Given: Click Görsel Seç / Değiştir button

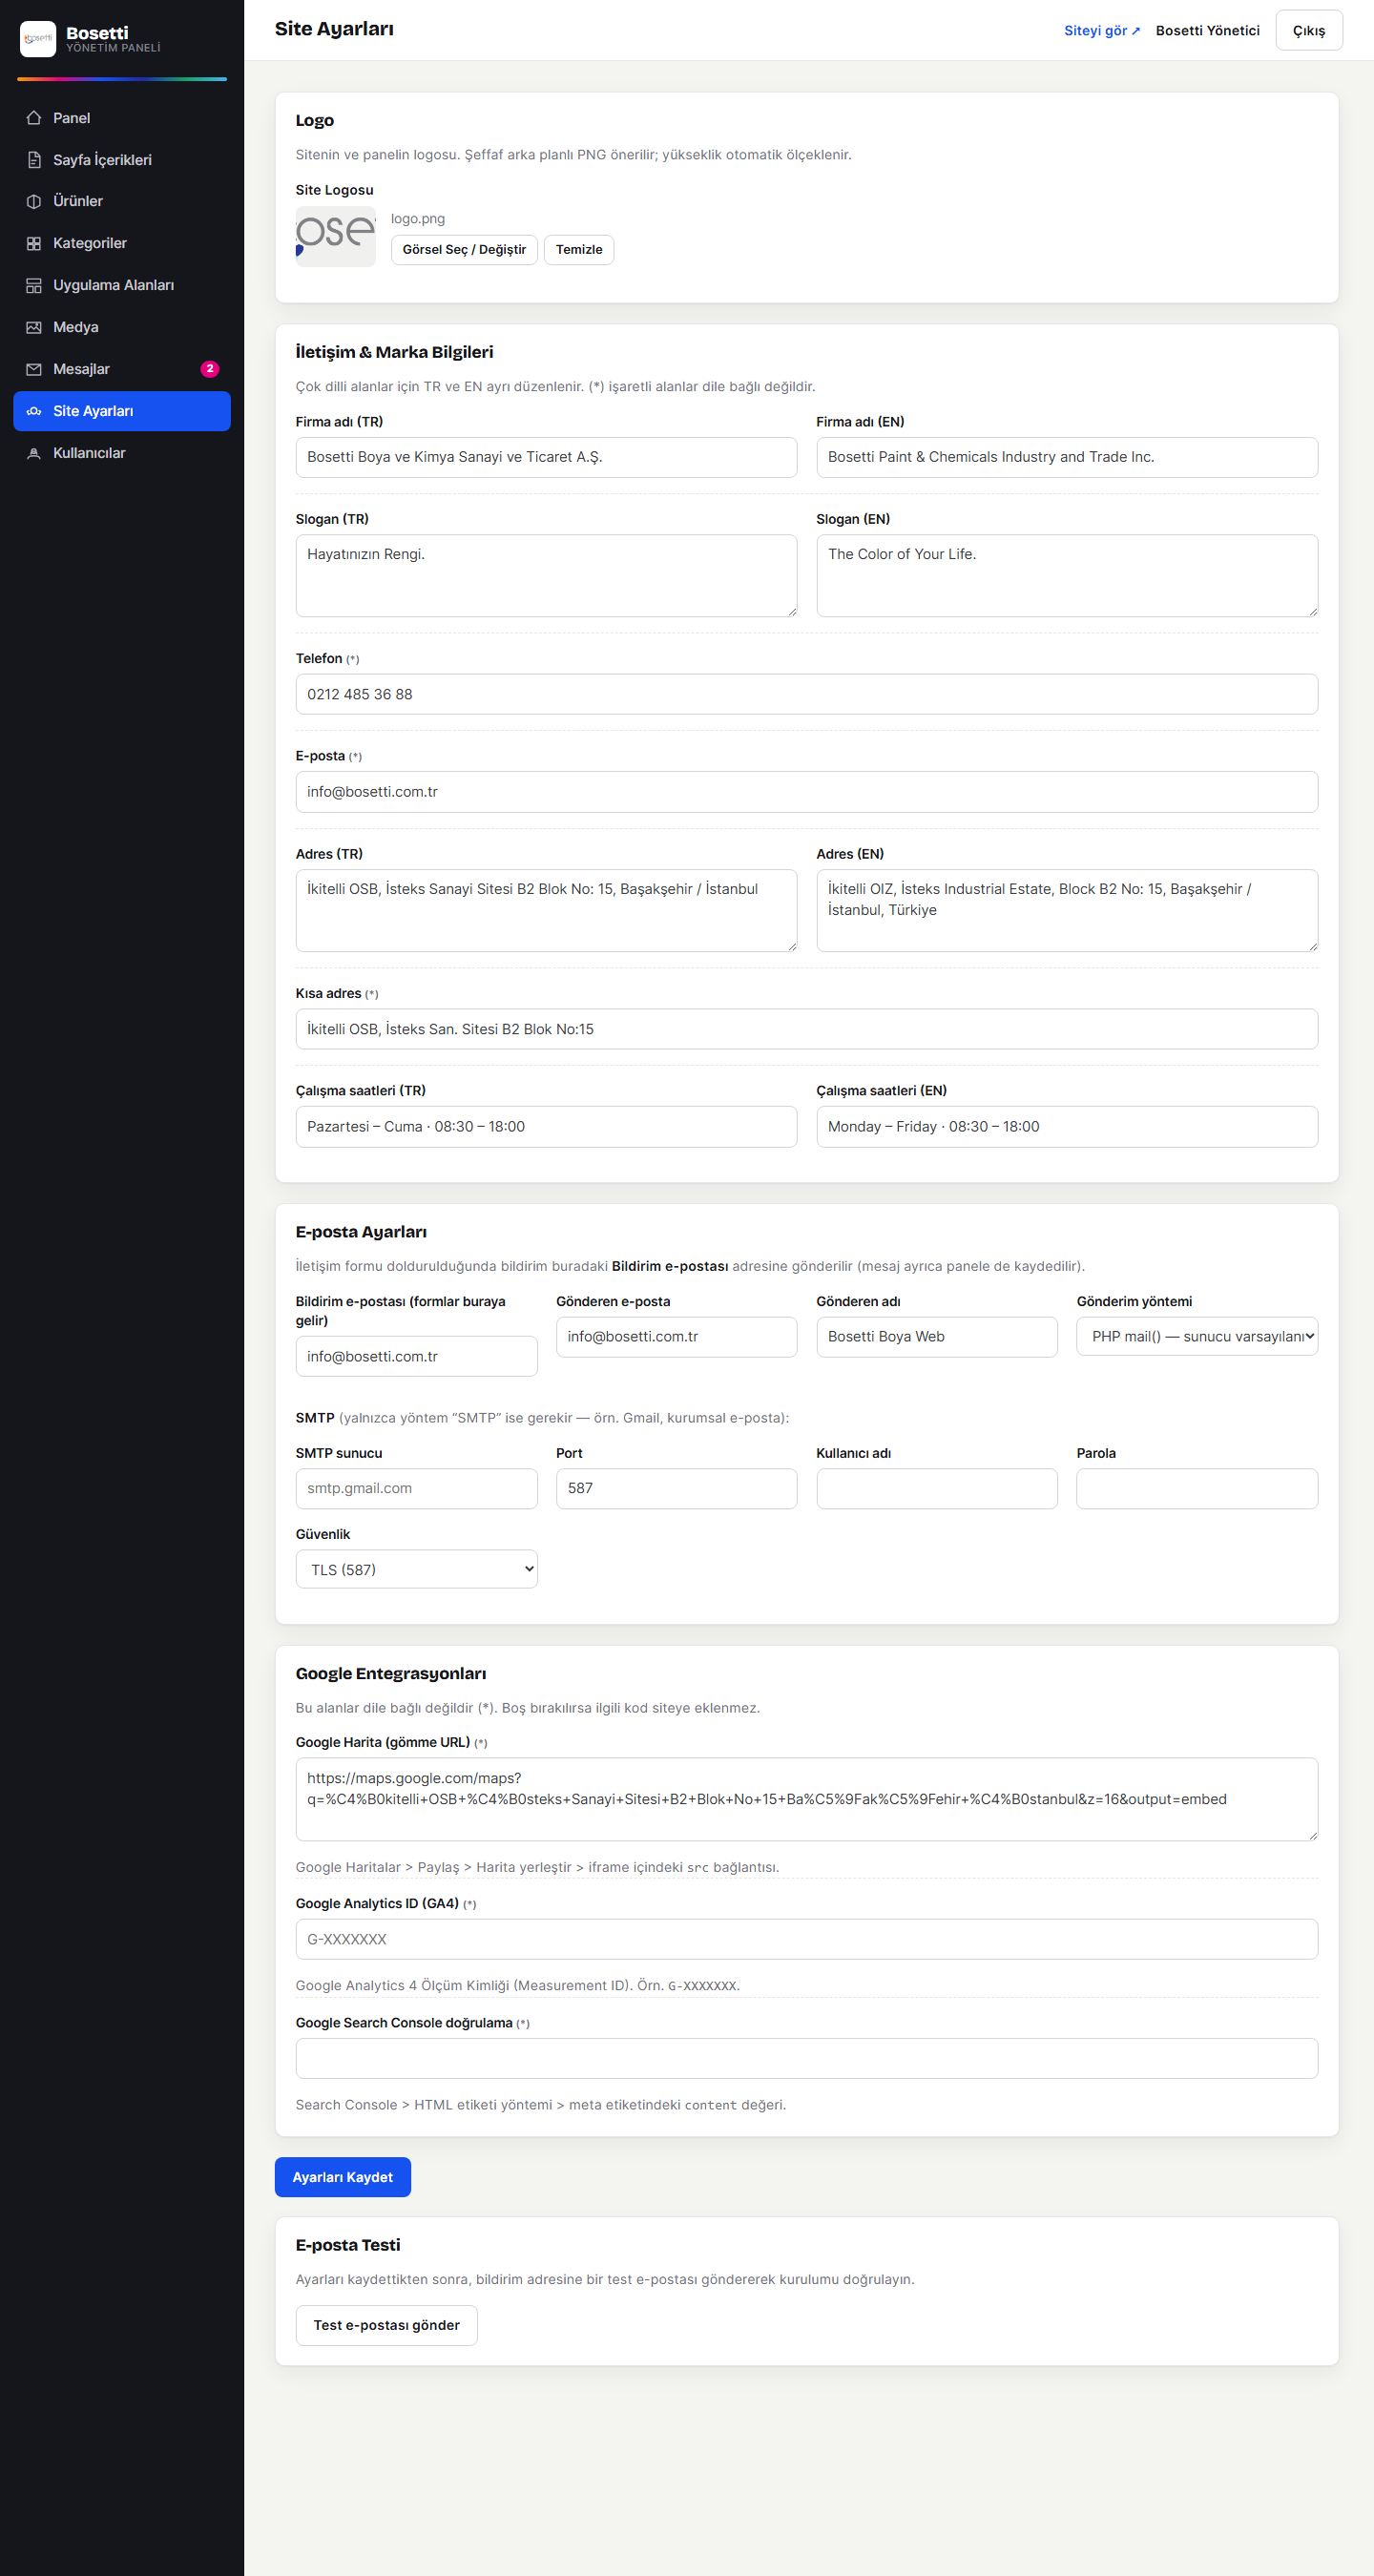Looking at the screenshot, I should click(x=464, y=250).
